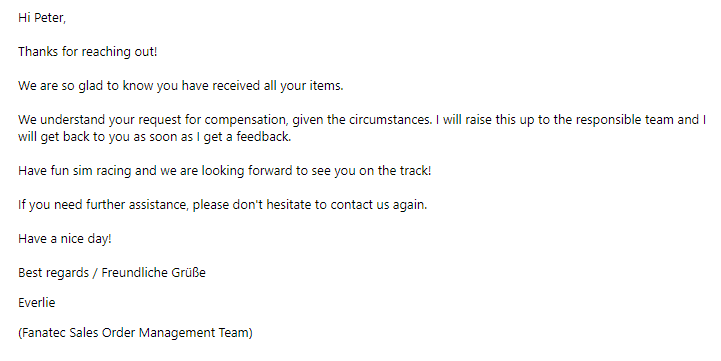
Task: Click the word "circumstances" in the message
Action: click(x=390, y=120)
